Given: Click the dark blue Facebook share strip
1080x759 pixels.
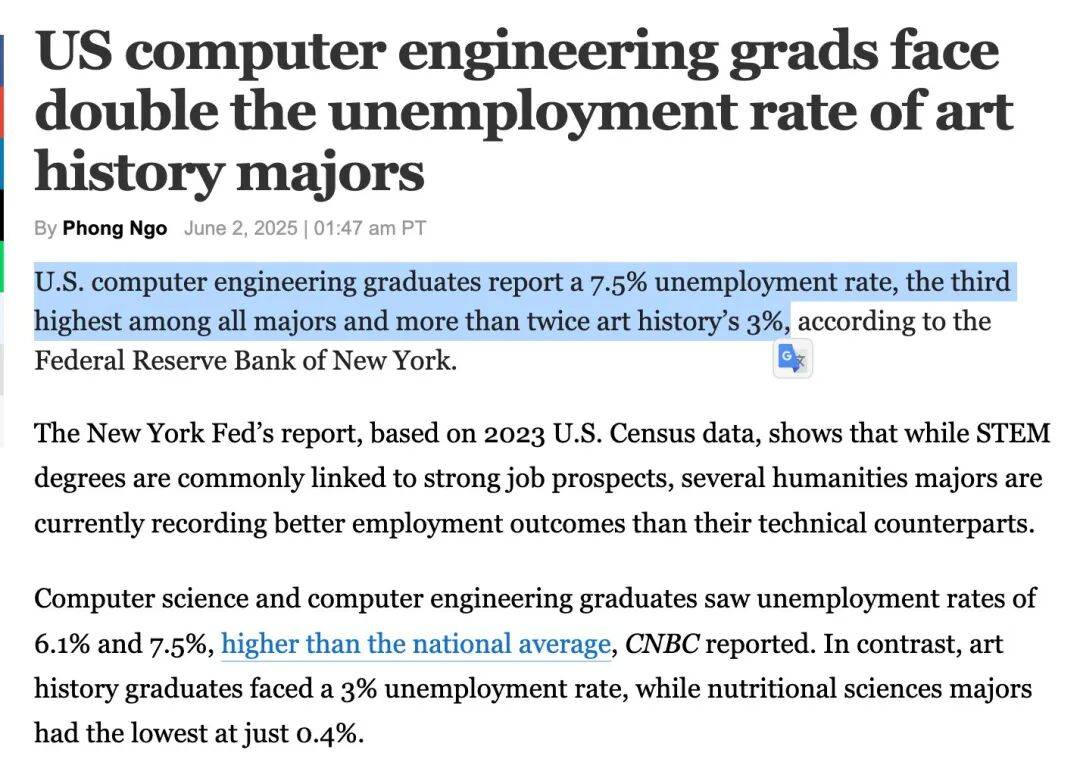Looking at the screenshot, I should [2, 58].
